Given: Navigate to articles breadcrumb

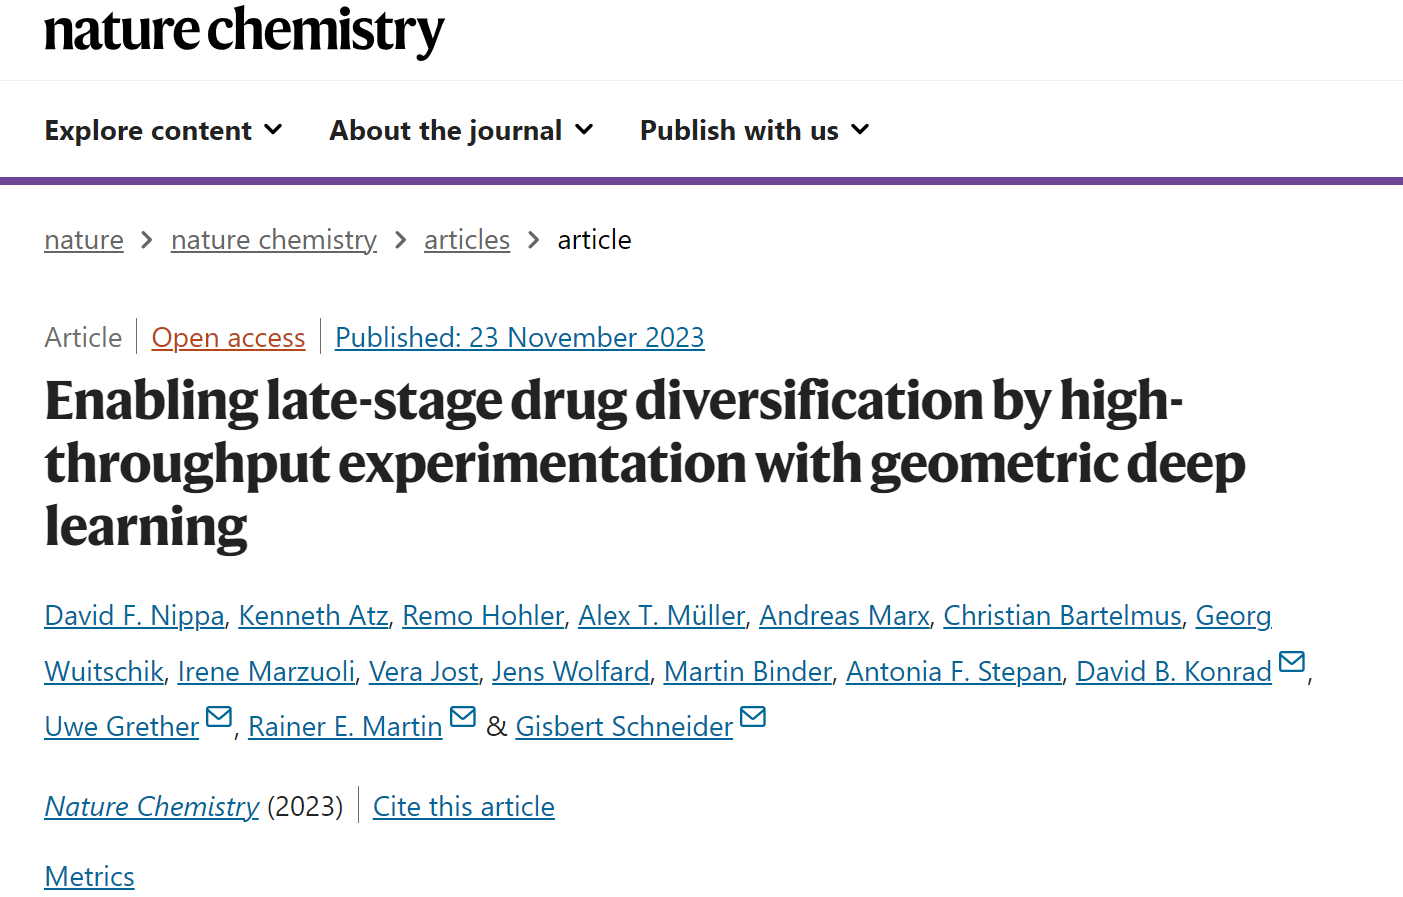Looking at the screenshot, I should [x=467, y=240].
